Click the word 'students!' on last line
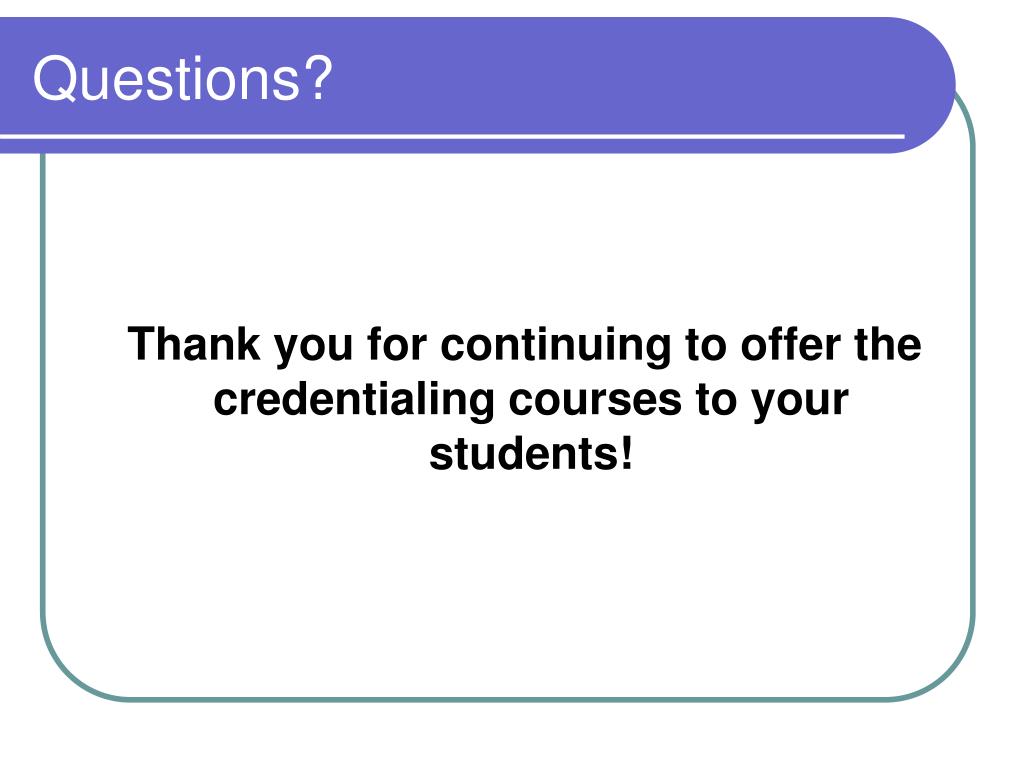Screen dimensions: 1024x768 (x=531, y=454)
